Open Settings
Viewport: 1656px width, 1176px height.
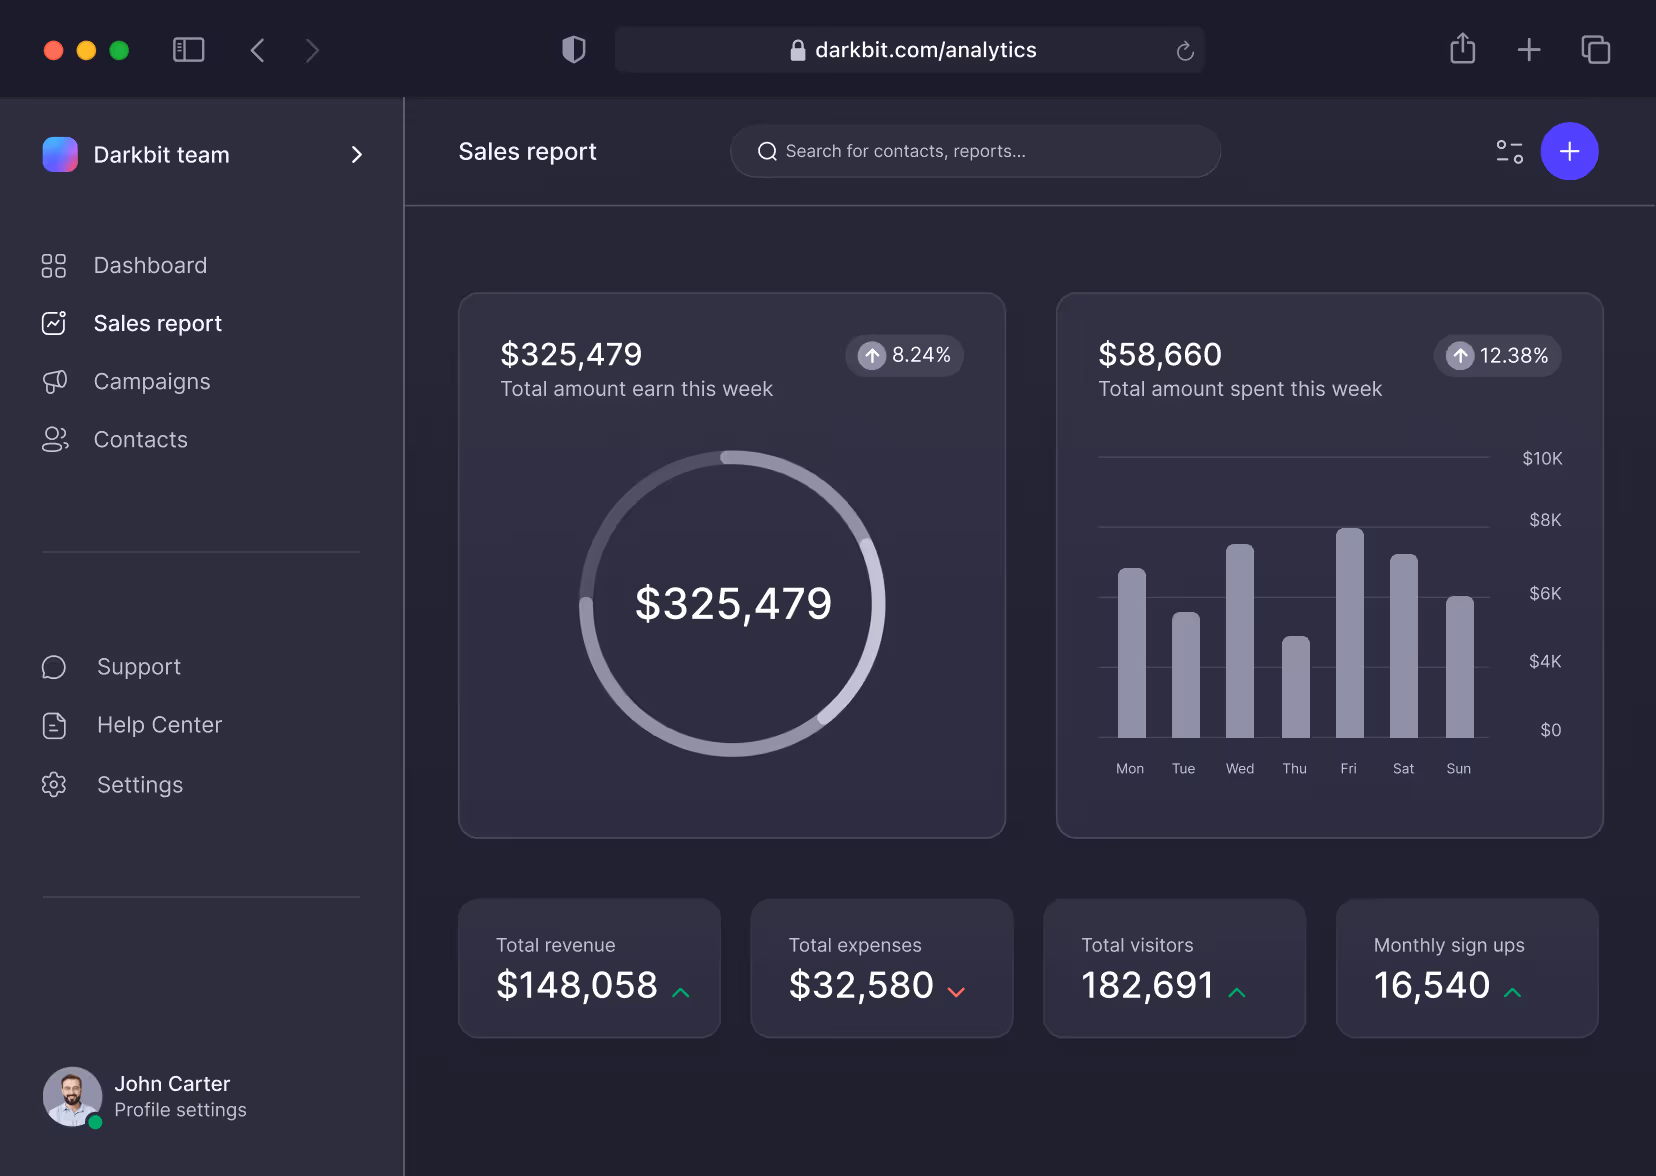pos(139,784)
